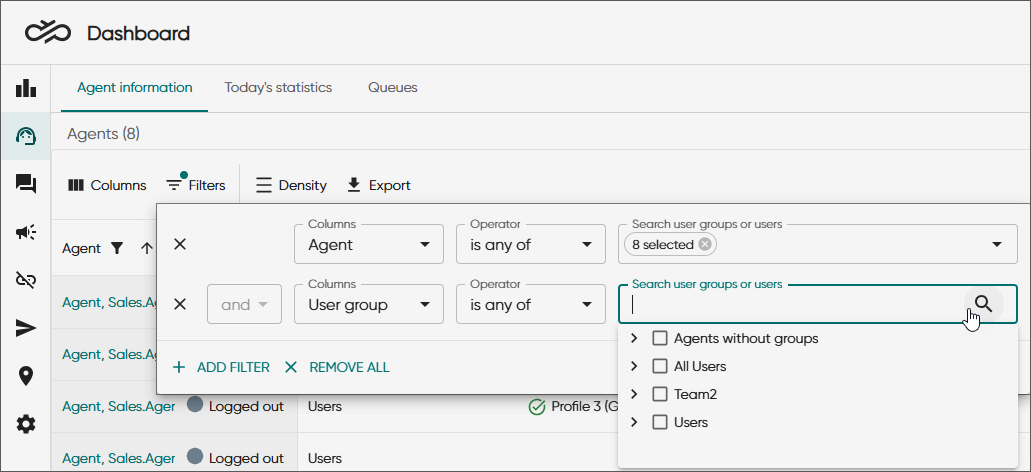Click the Search user groups input field
Screen dimensions: 1031x472
pyautogui.click(x=790, y=304)
